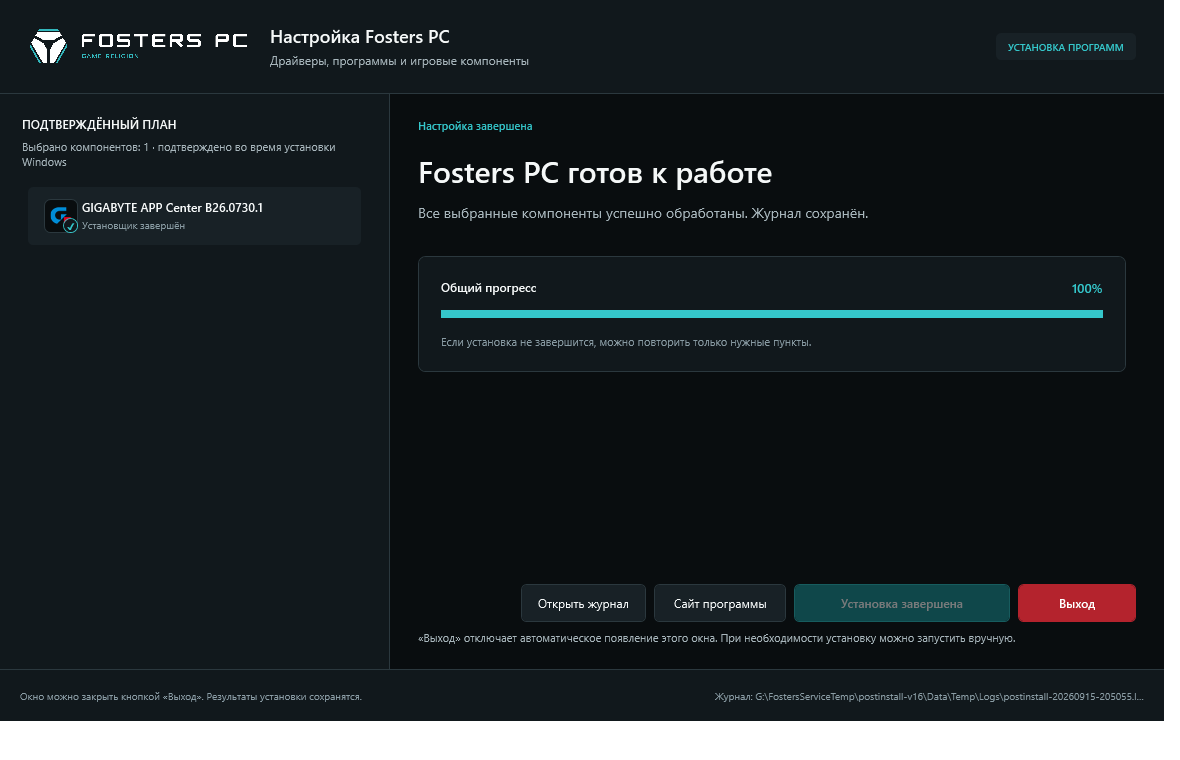Screen dimensions: 1180x760
Task: Click the Fosters PC готов к работе heading
Action: coord(595,173)
